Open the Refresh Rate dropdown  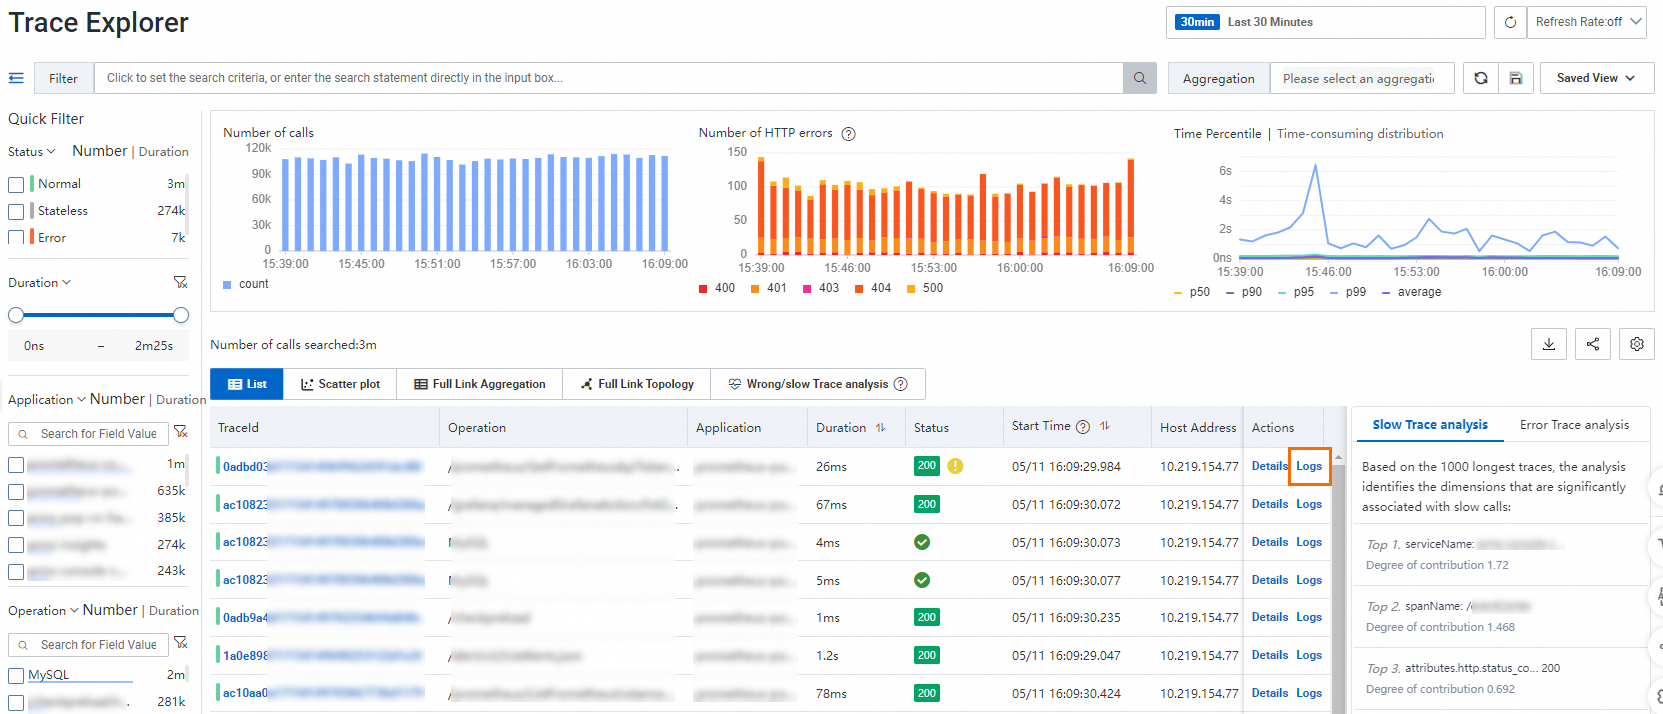[1586, 22]
